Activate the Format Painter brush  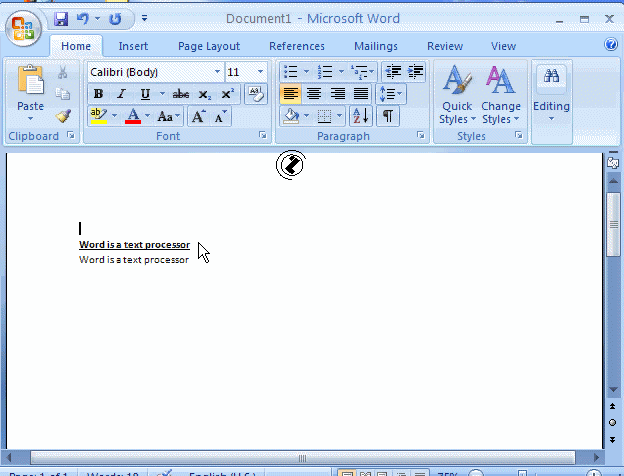[x=63, y=116]
